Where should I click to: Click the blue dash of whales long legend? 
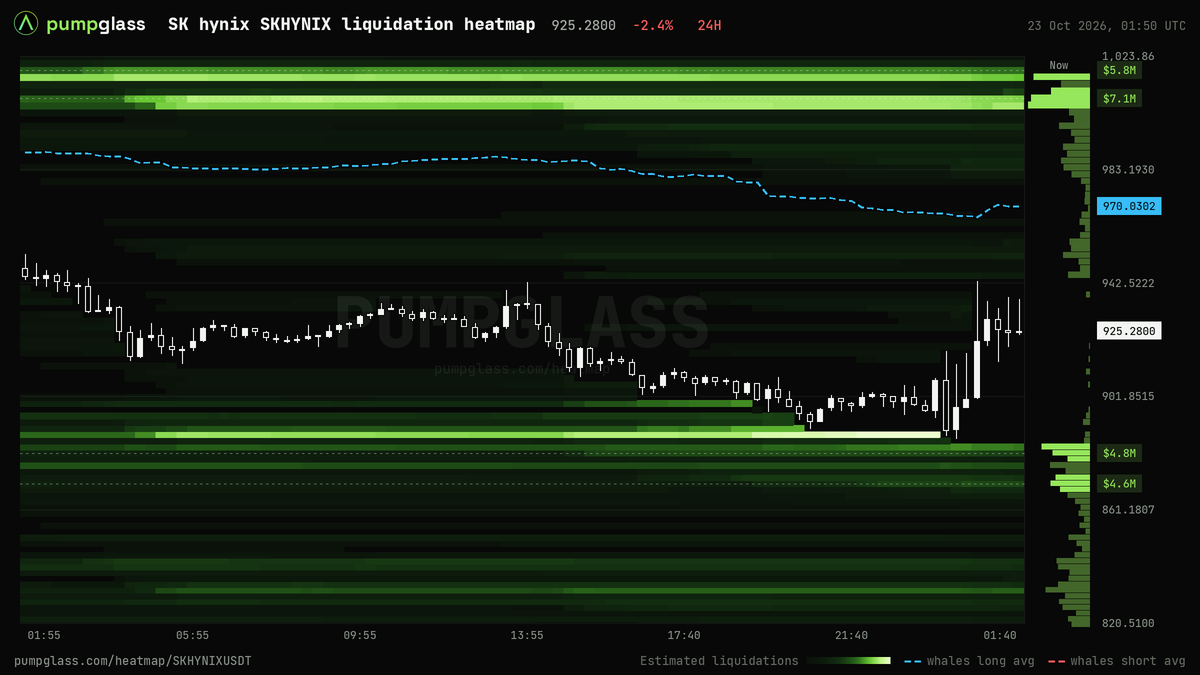pos(912,661)
